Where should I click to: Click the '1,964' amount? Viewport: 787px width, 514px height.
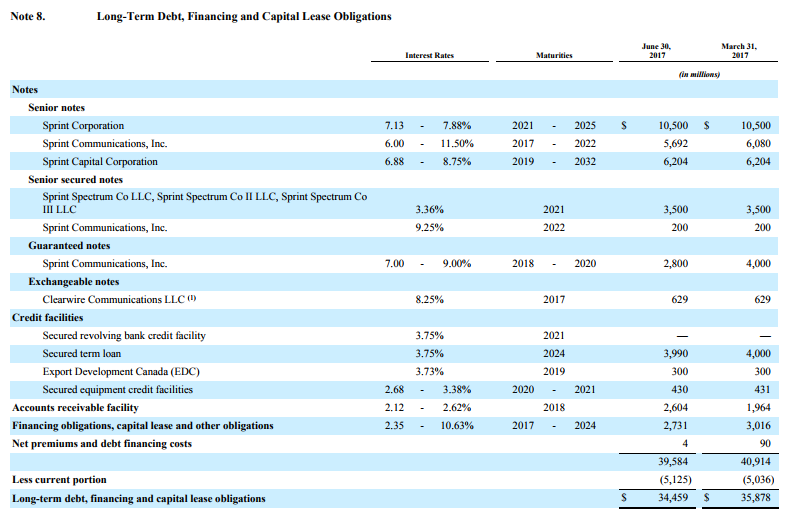click(x=758, y=408)
